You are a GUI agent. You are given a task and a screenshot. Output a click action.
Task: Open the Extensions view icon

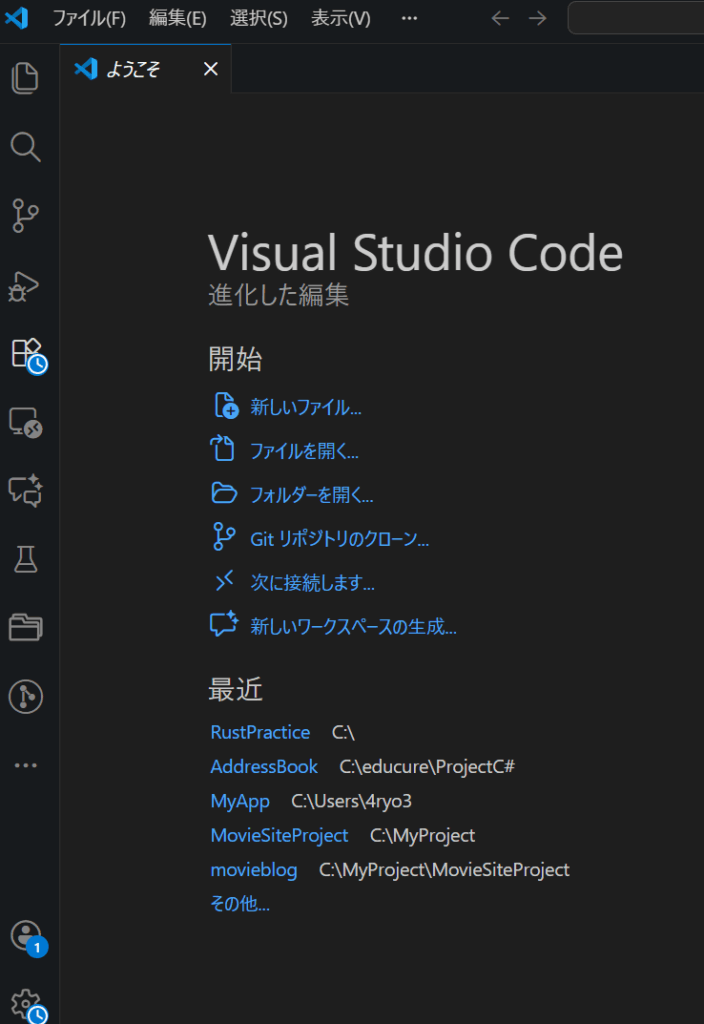point(26,353)
